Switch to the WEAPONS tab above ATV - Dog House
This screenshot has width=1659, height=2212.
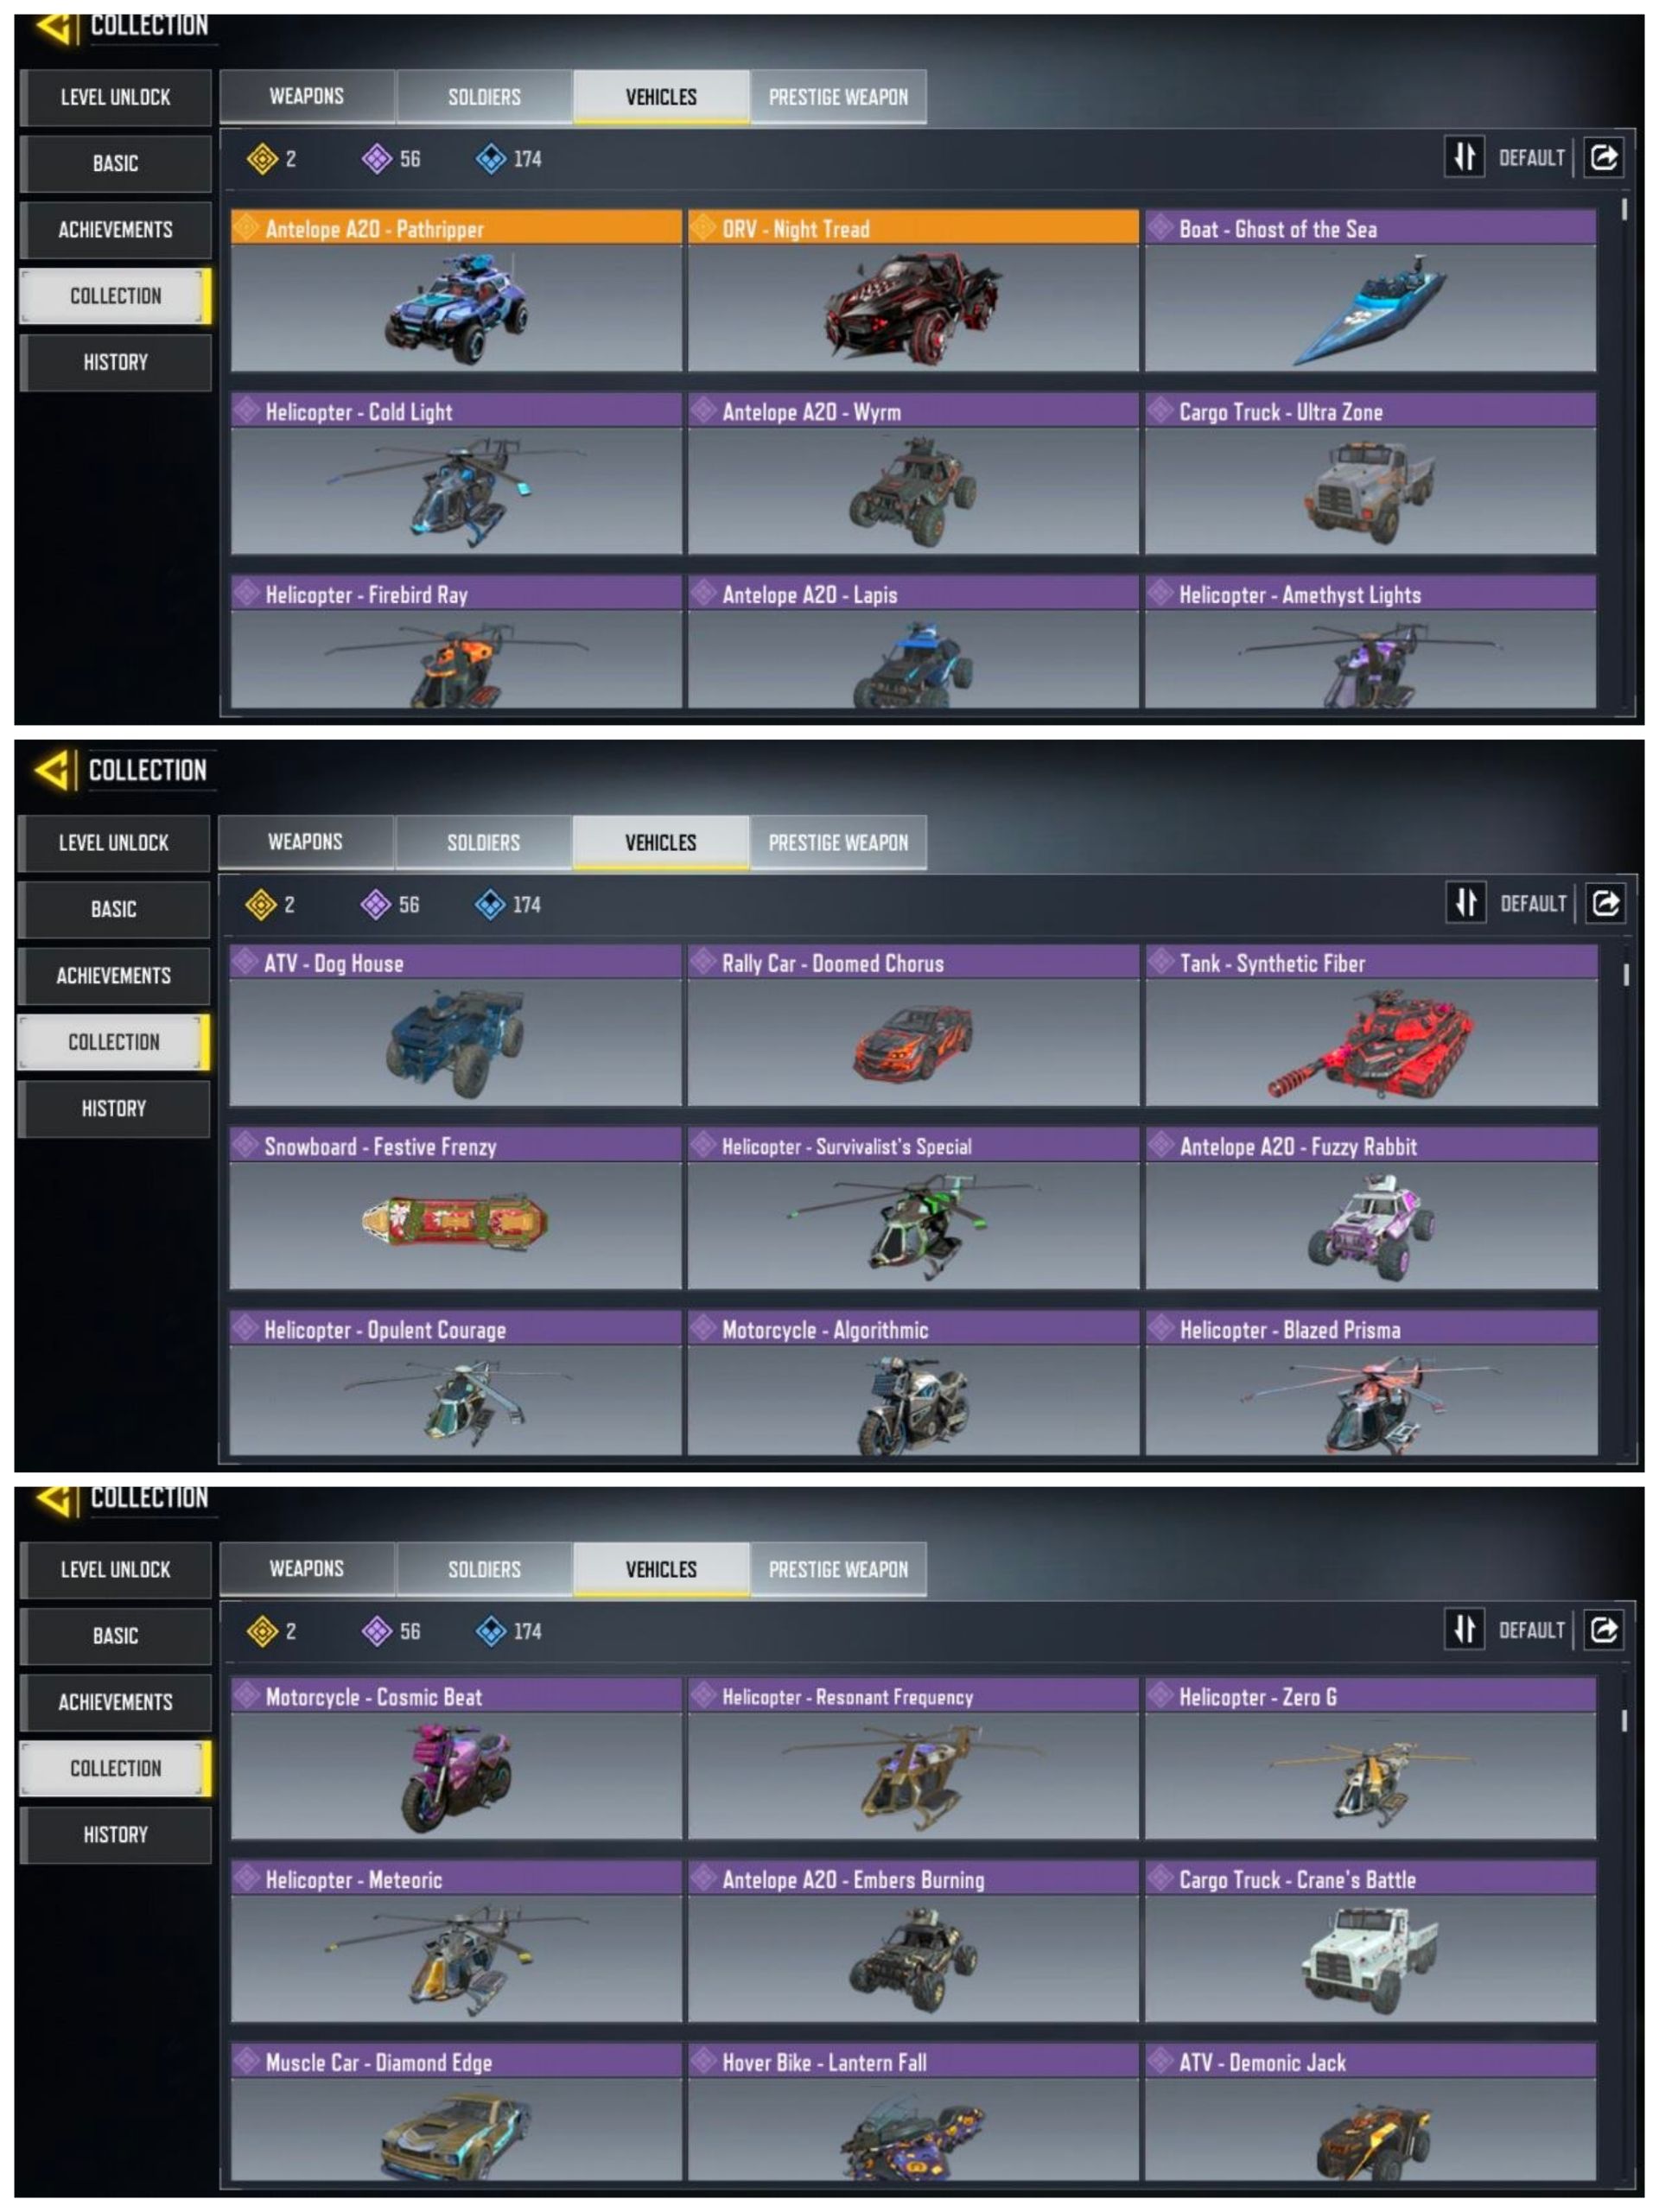[305, 842]
